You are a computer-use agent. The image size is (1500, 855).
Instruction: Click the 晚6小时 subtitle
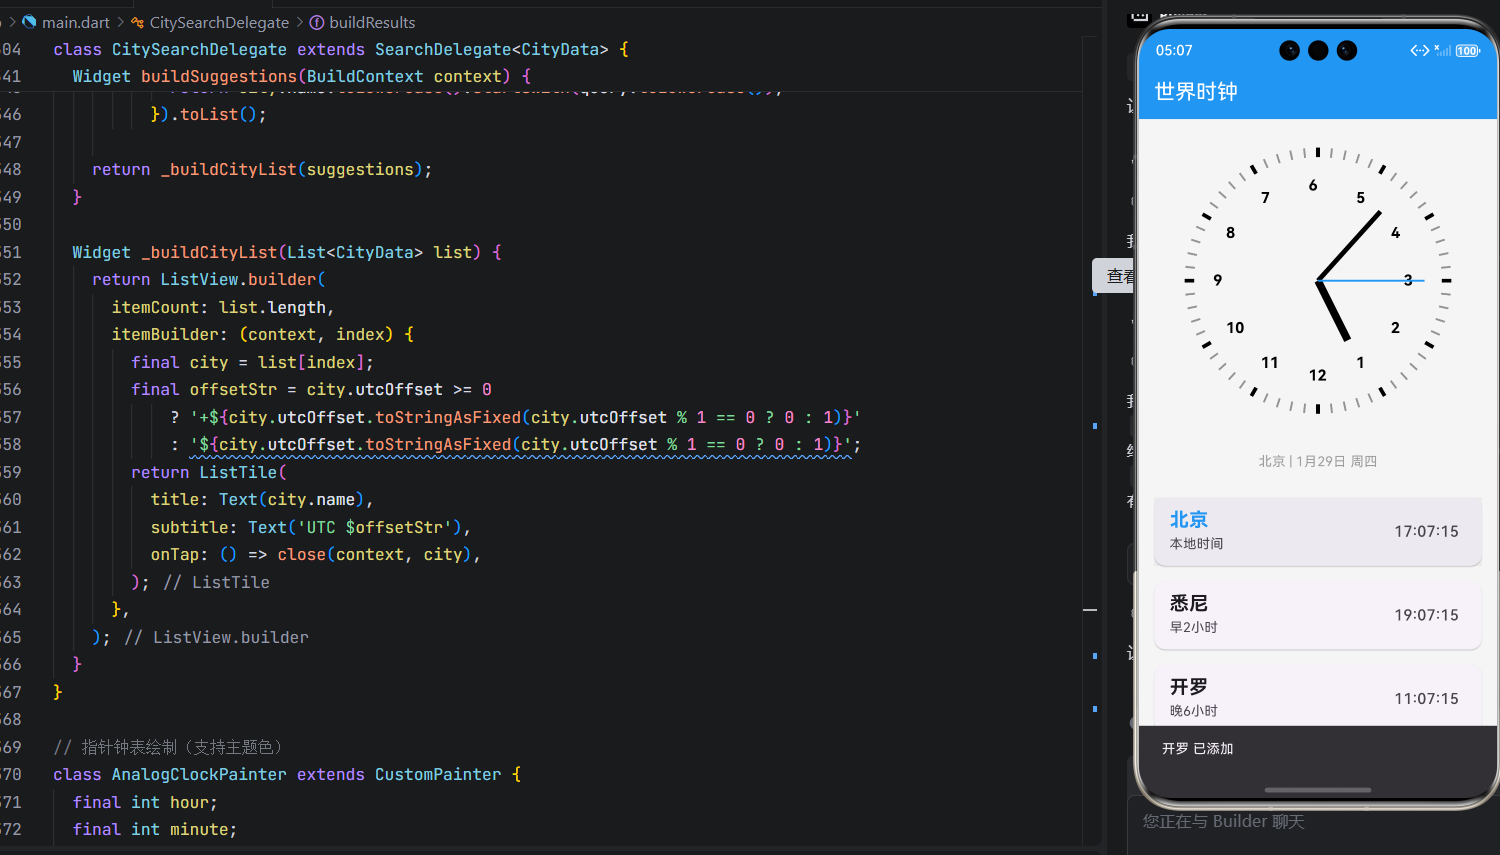coord(1193,711)
